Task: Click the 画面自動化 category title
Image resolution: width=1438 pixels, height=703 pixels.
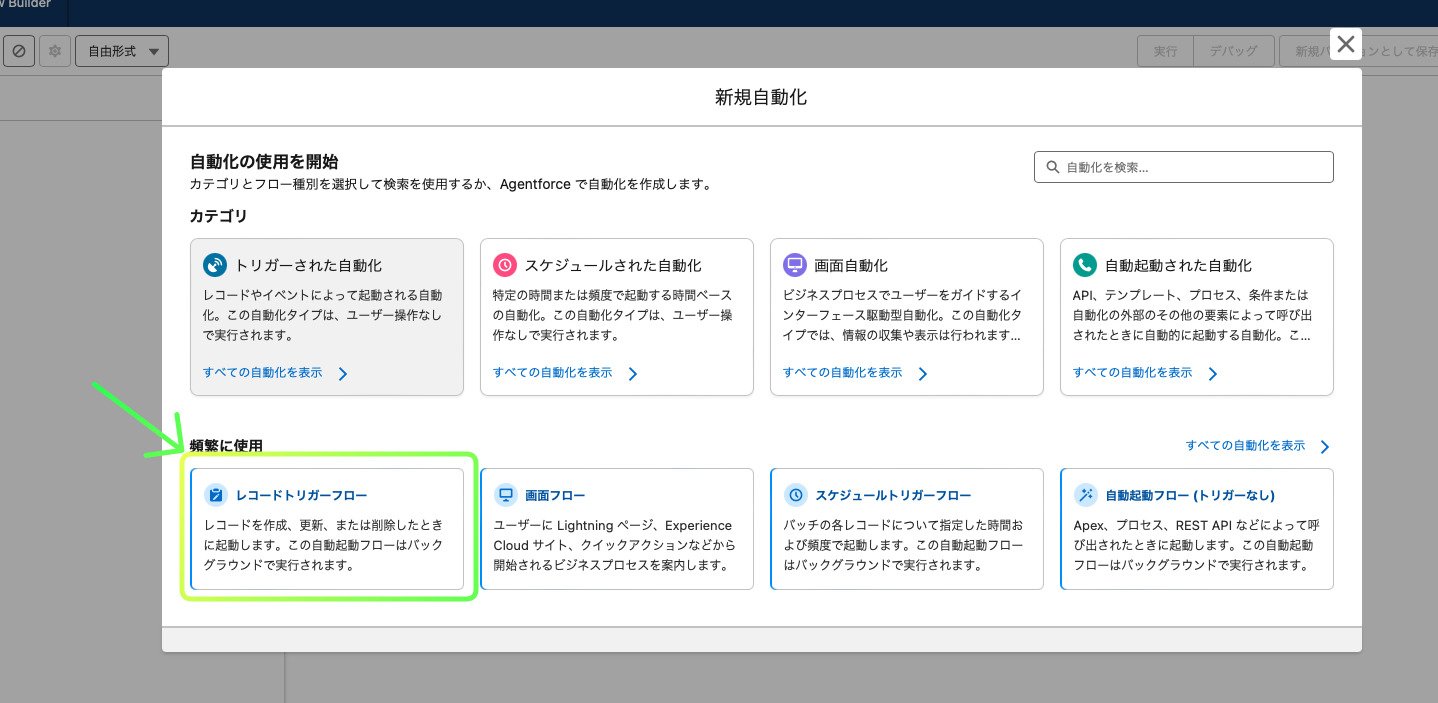Action: pos(851,266)
